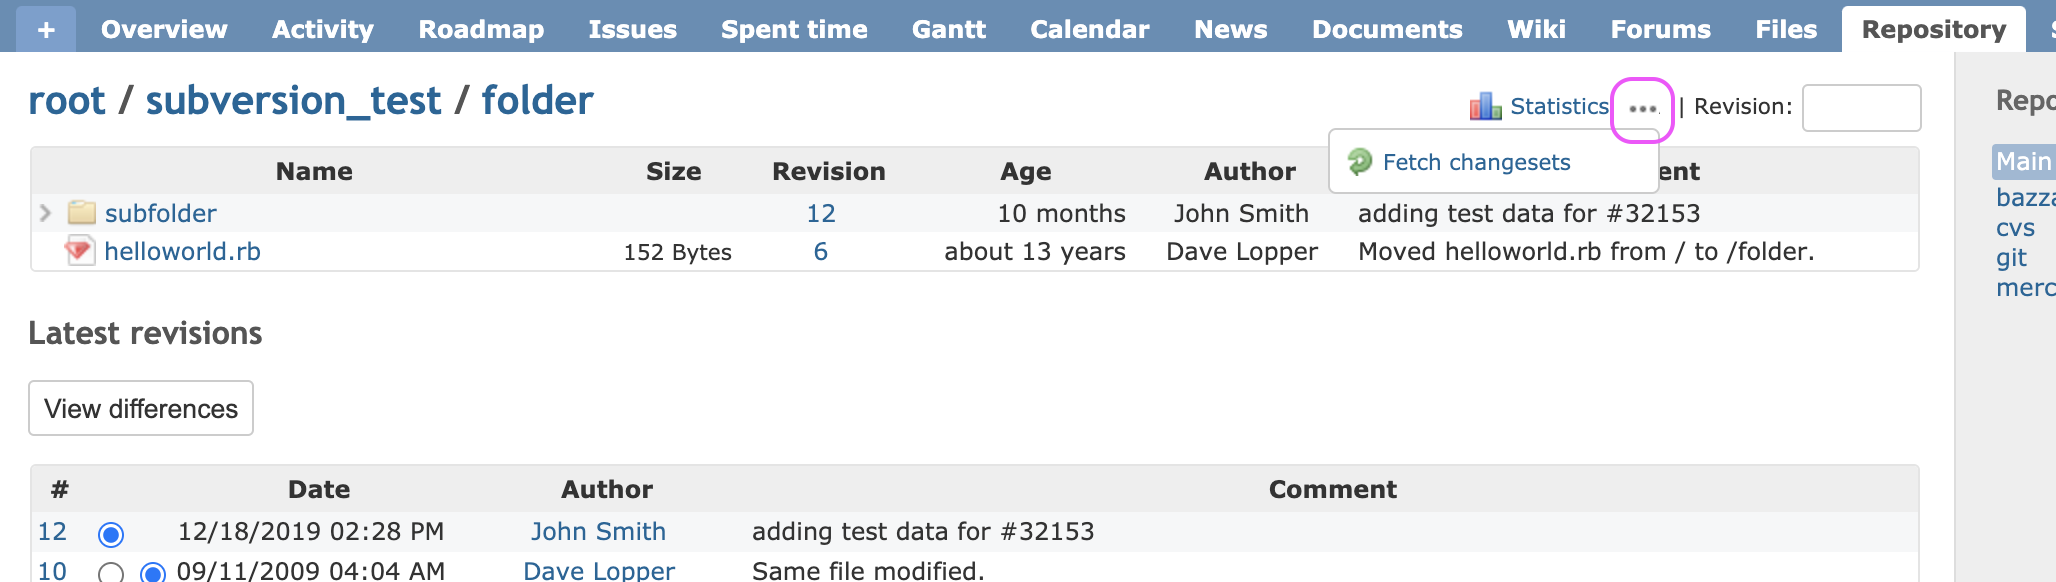Click the plus icon in the navigation bar
2056x582 pixels.
pyautogui.click(x=46, y=30)
